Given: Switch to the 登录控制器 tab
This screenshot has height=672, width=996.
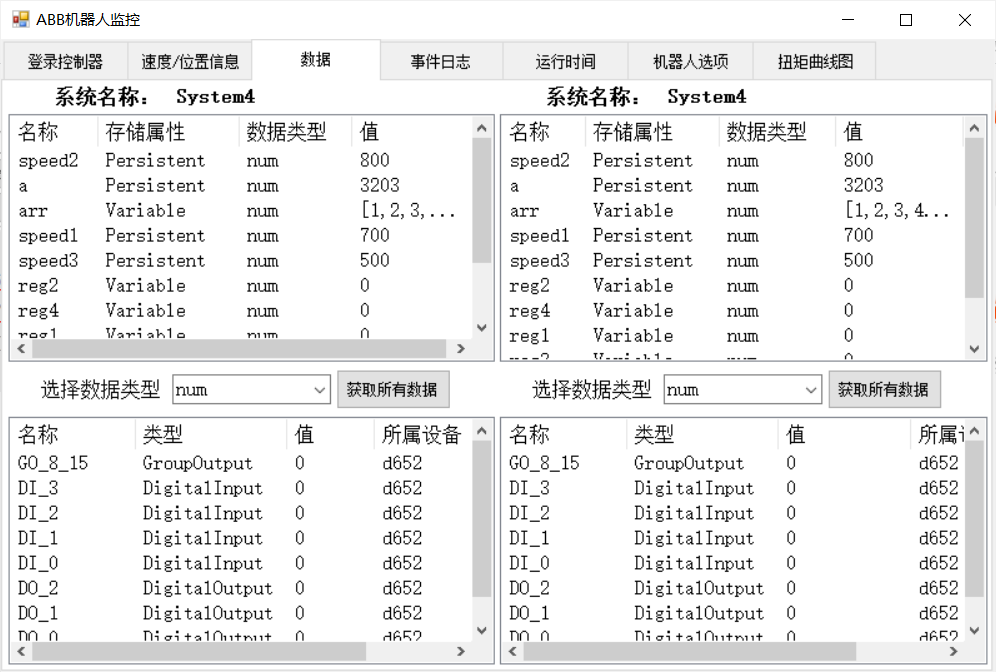Looking at the screenshot, I should coord(64,61).
